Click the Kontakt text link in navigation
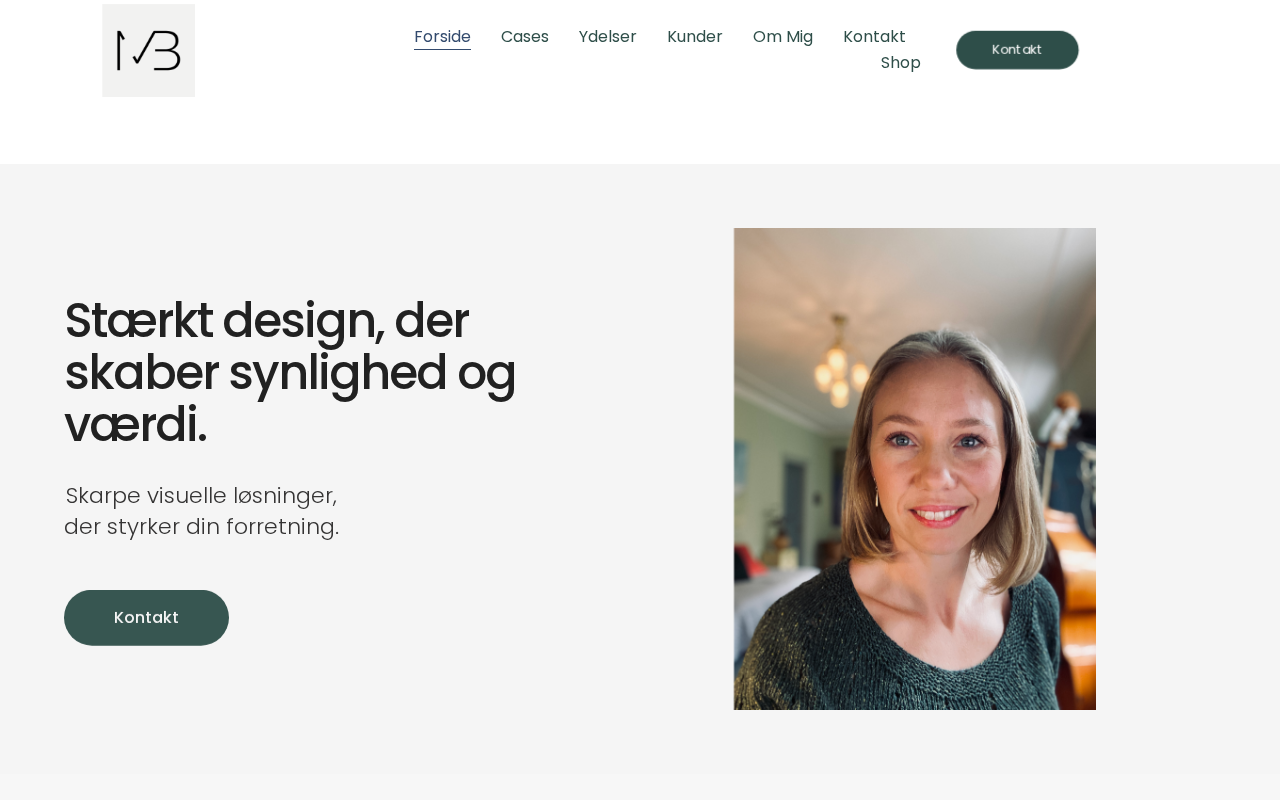The height and width of the screenshot is (800, 1280). tap(874, 37)
